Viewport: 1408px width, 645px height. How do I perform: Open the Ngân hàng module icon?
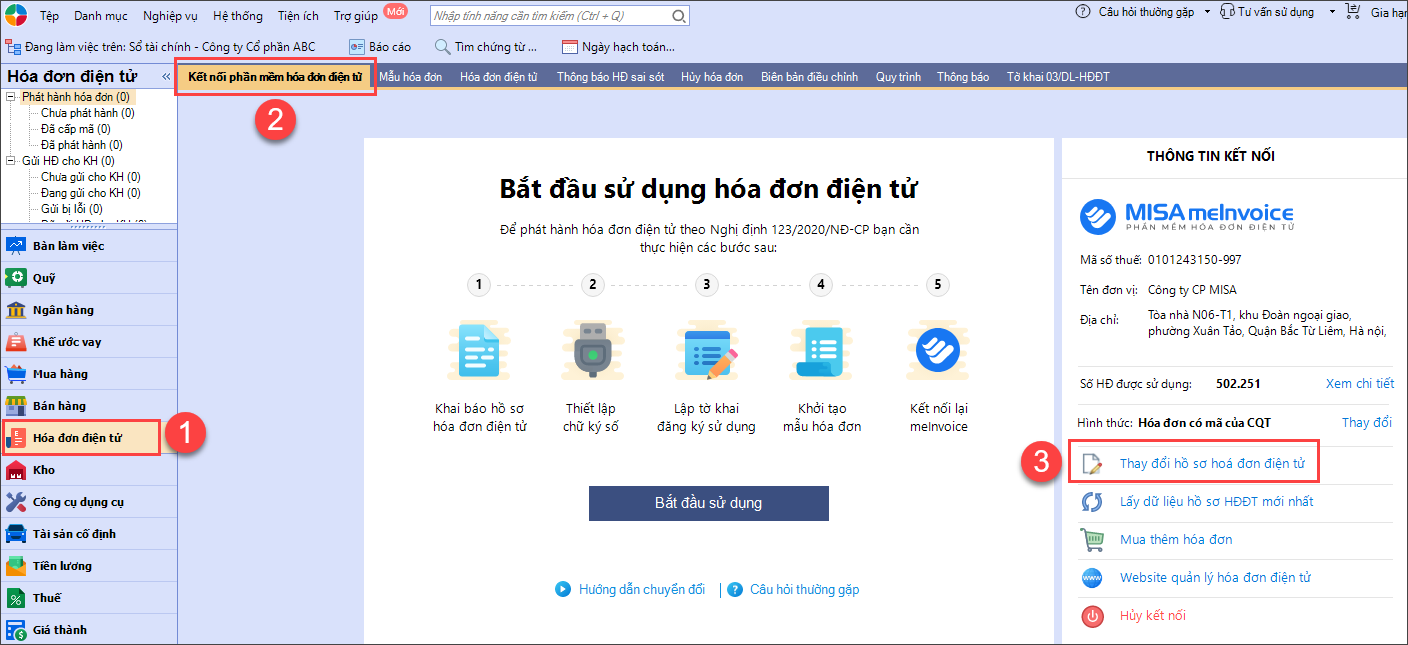pyautogui.click(x=16, y=310)
